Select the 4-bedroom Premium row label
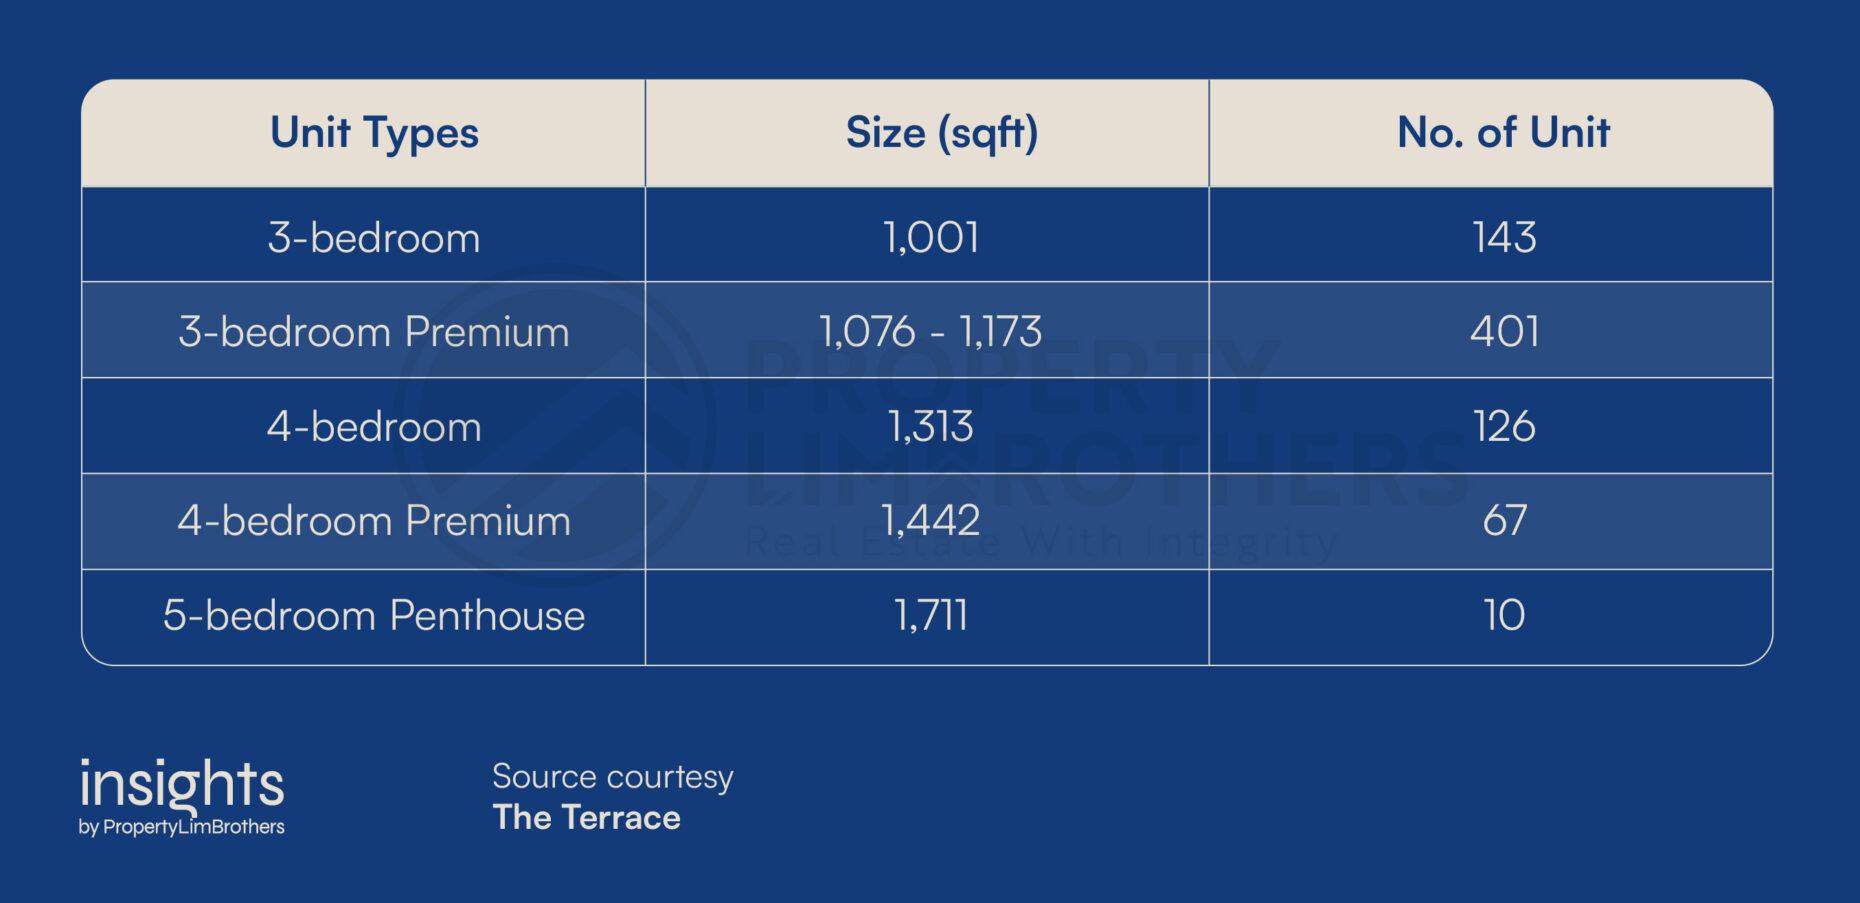 pyautogui.click(x=374, y=521)
